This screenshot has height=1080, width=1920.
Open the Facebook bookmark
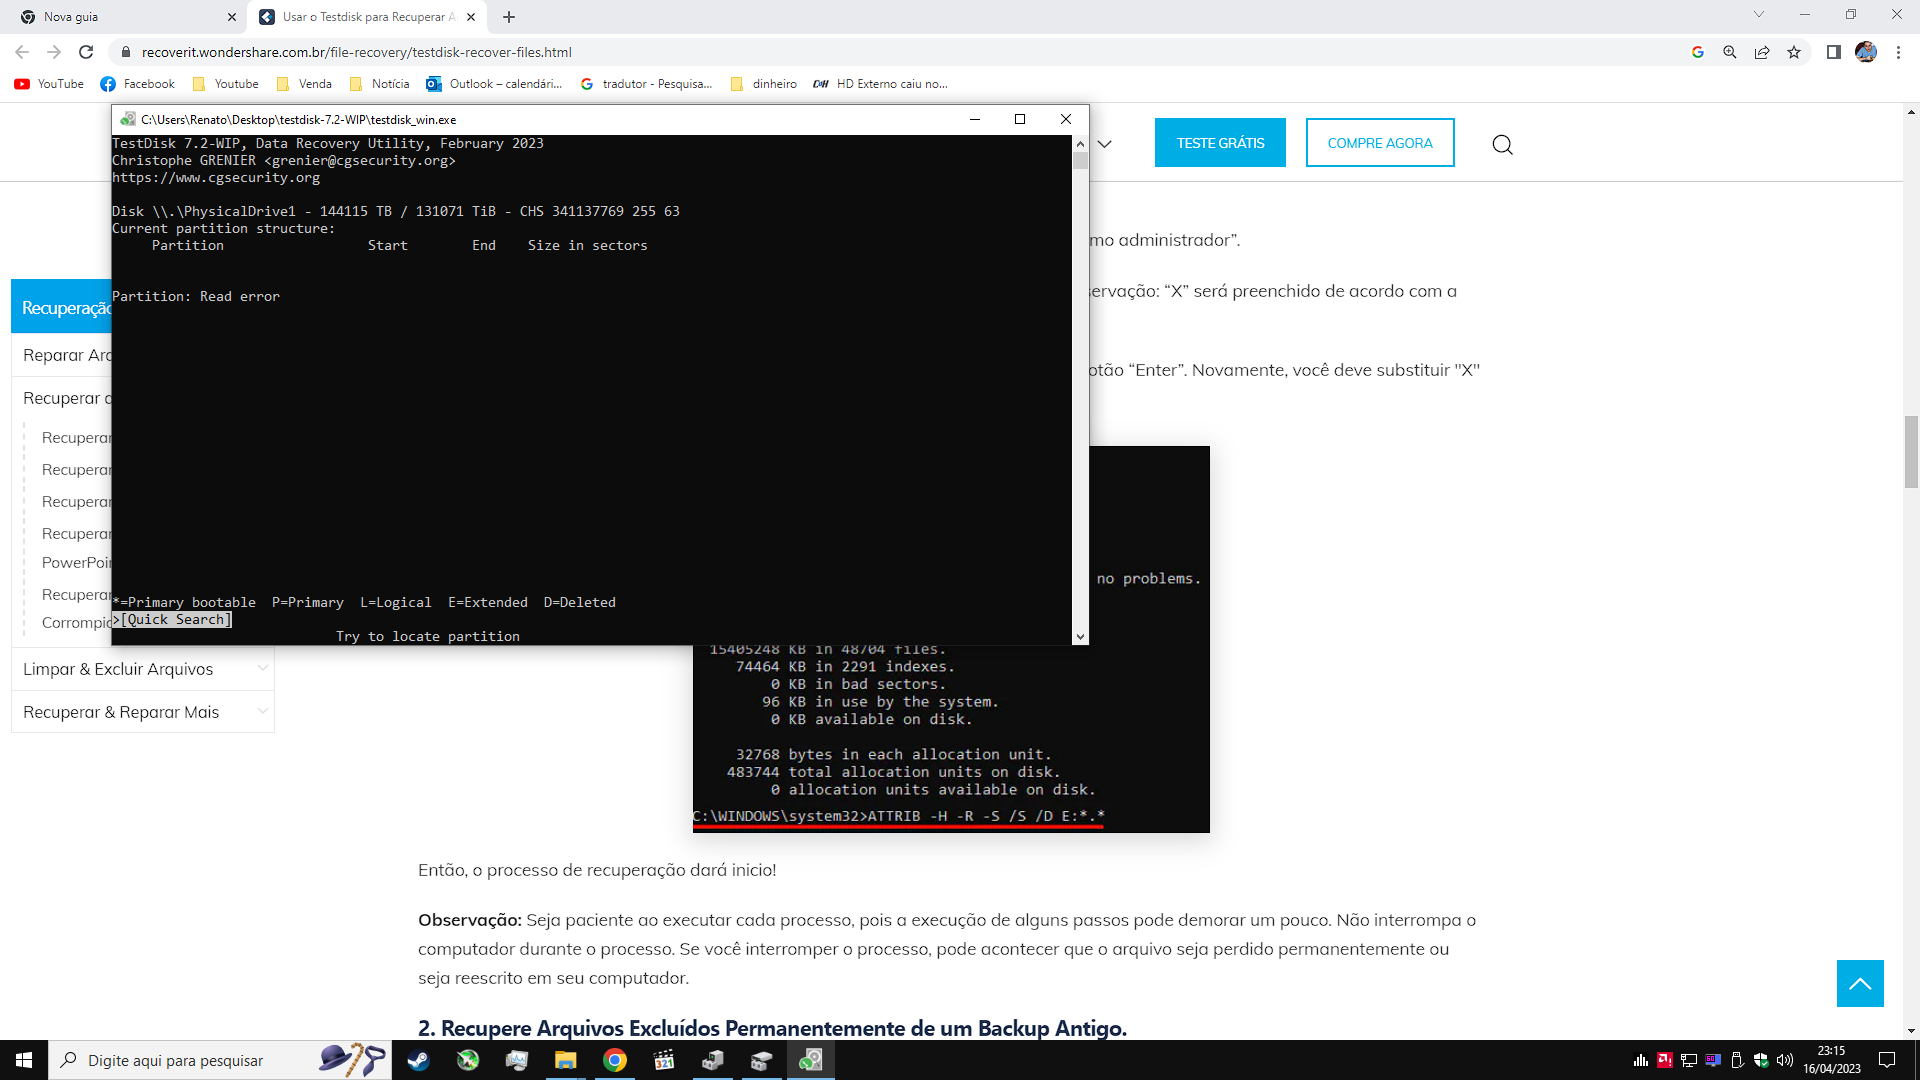(137, 84)
